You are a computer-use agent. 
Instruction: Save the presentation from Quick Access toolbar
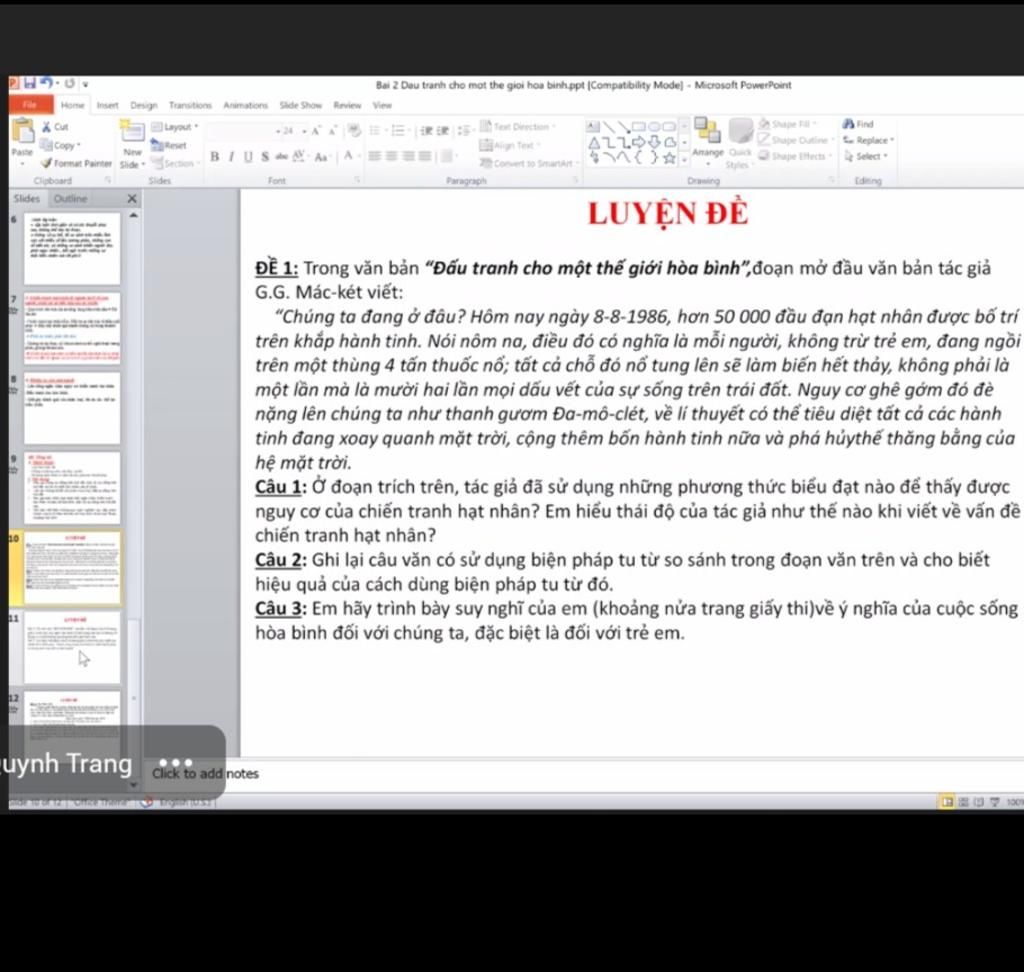tap(30, 83)
